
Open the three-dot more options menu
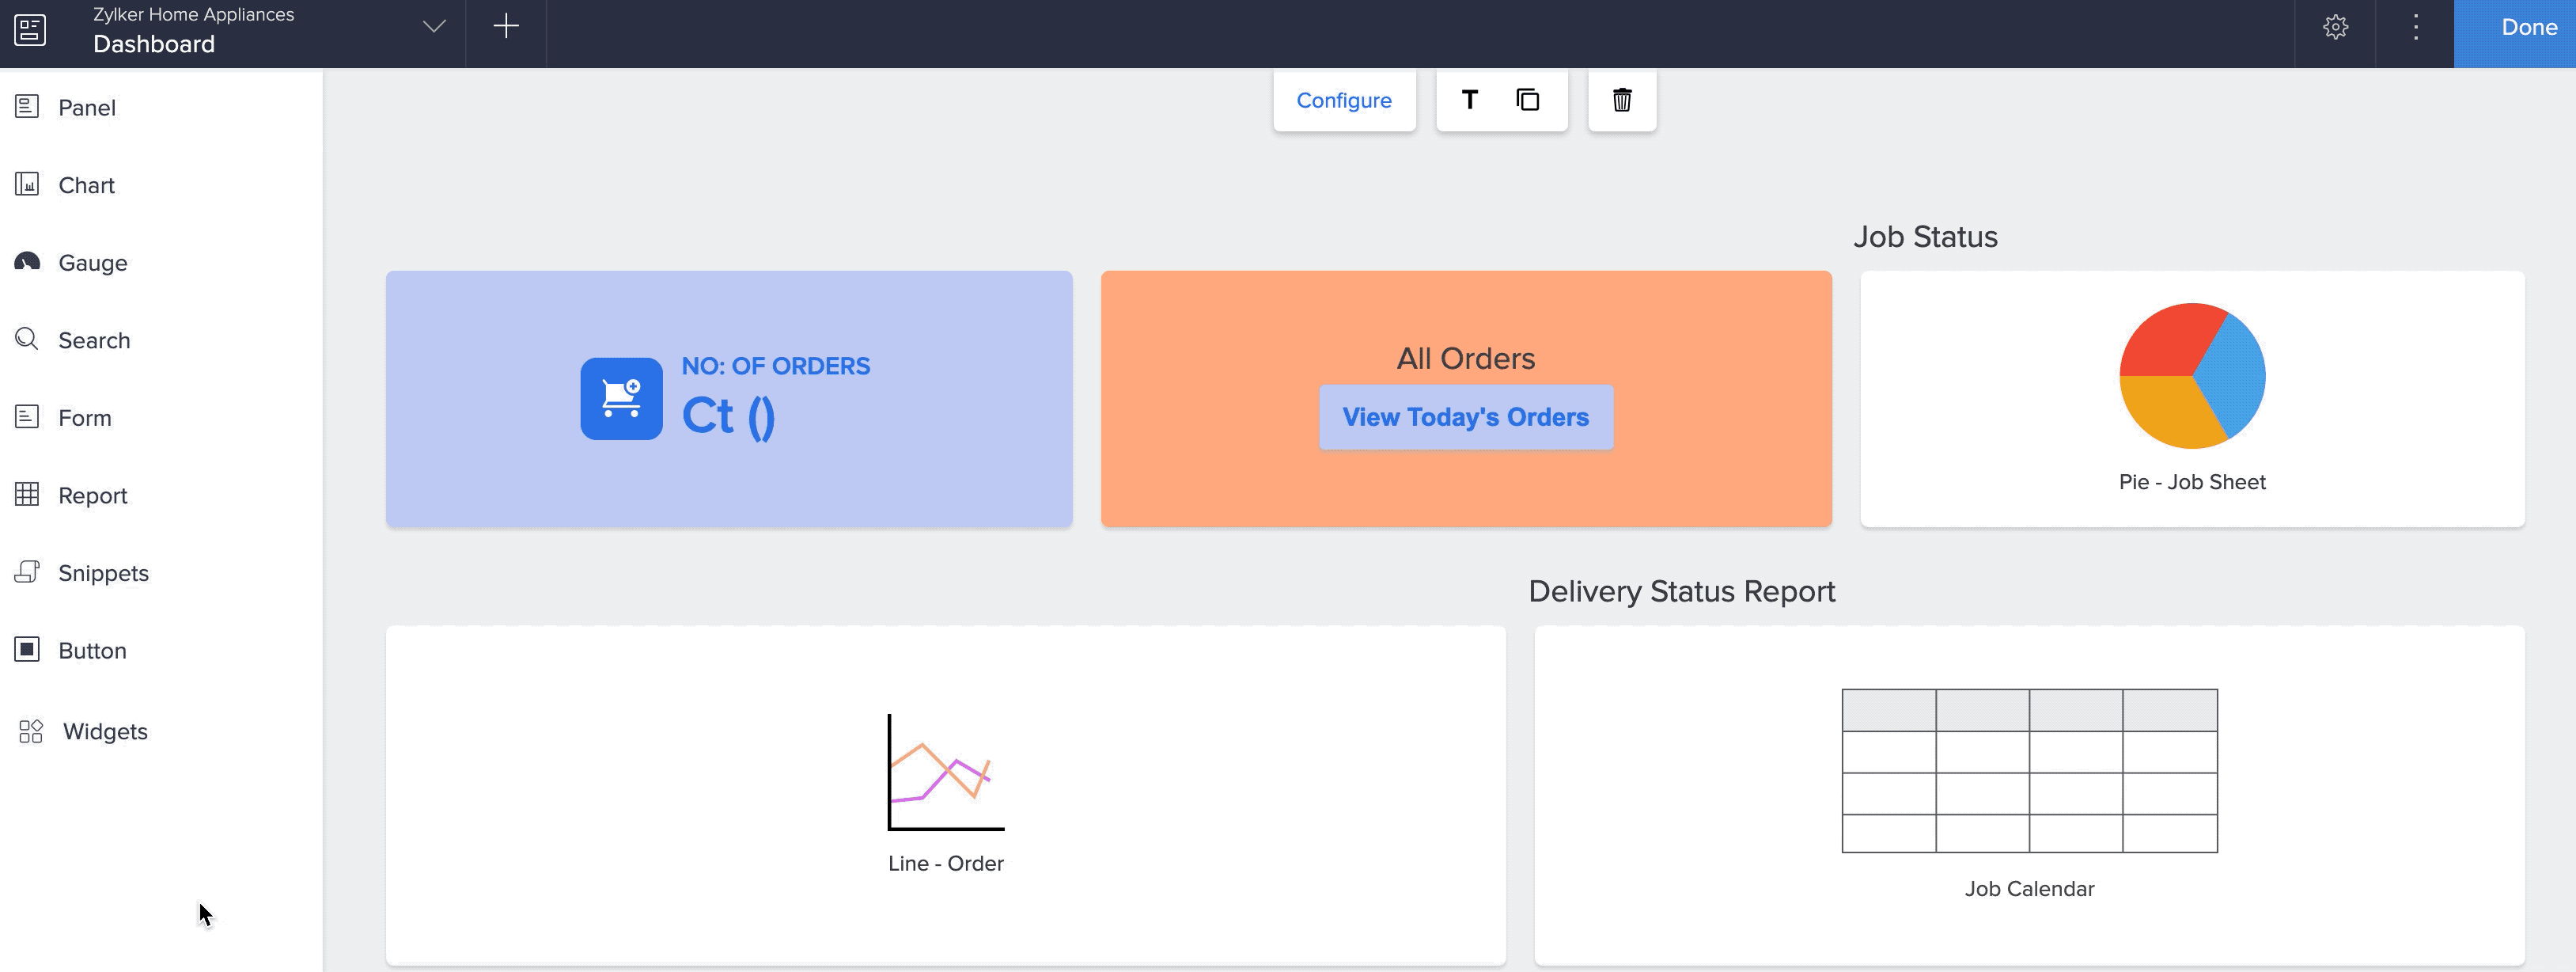tap(2415, 28)
